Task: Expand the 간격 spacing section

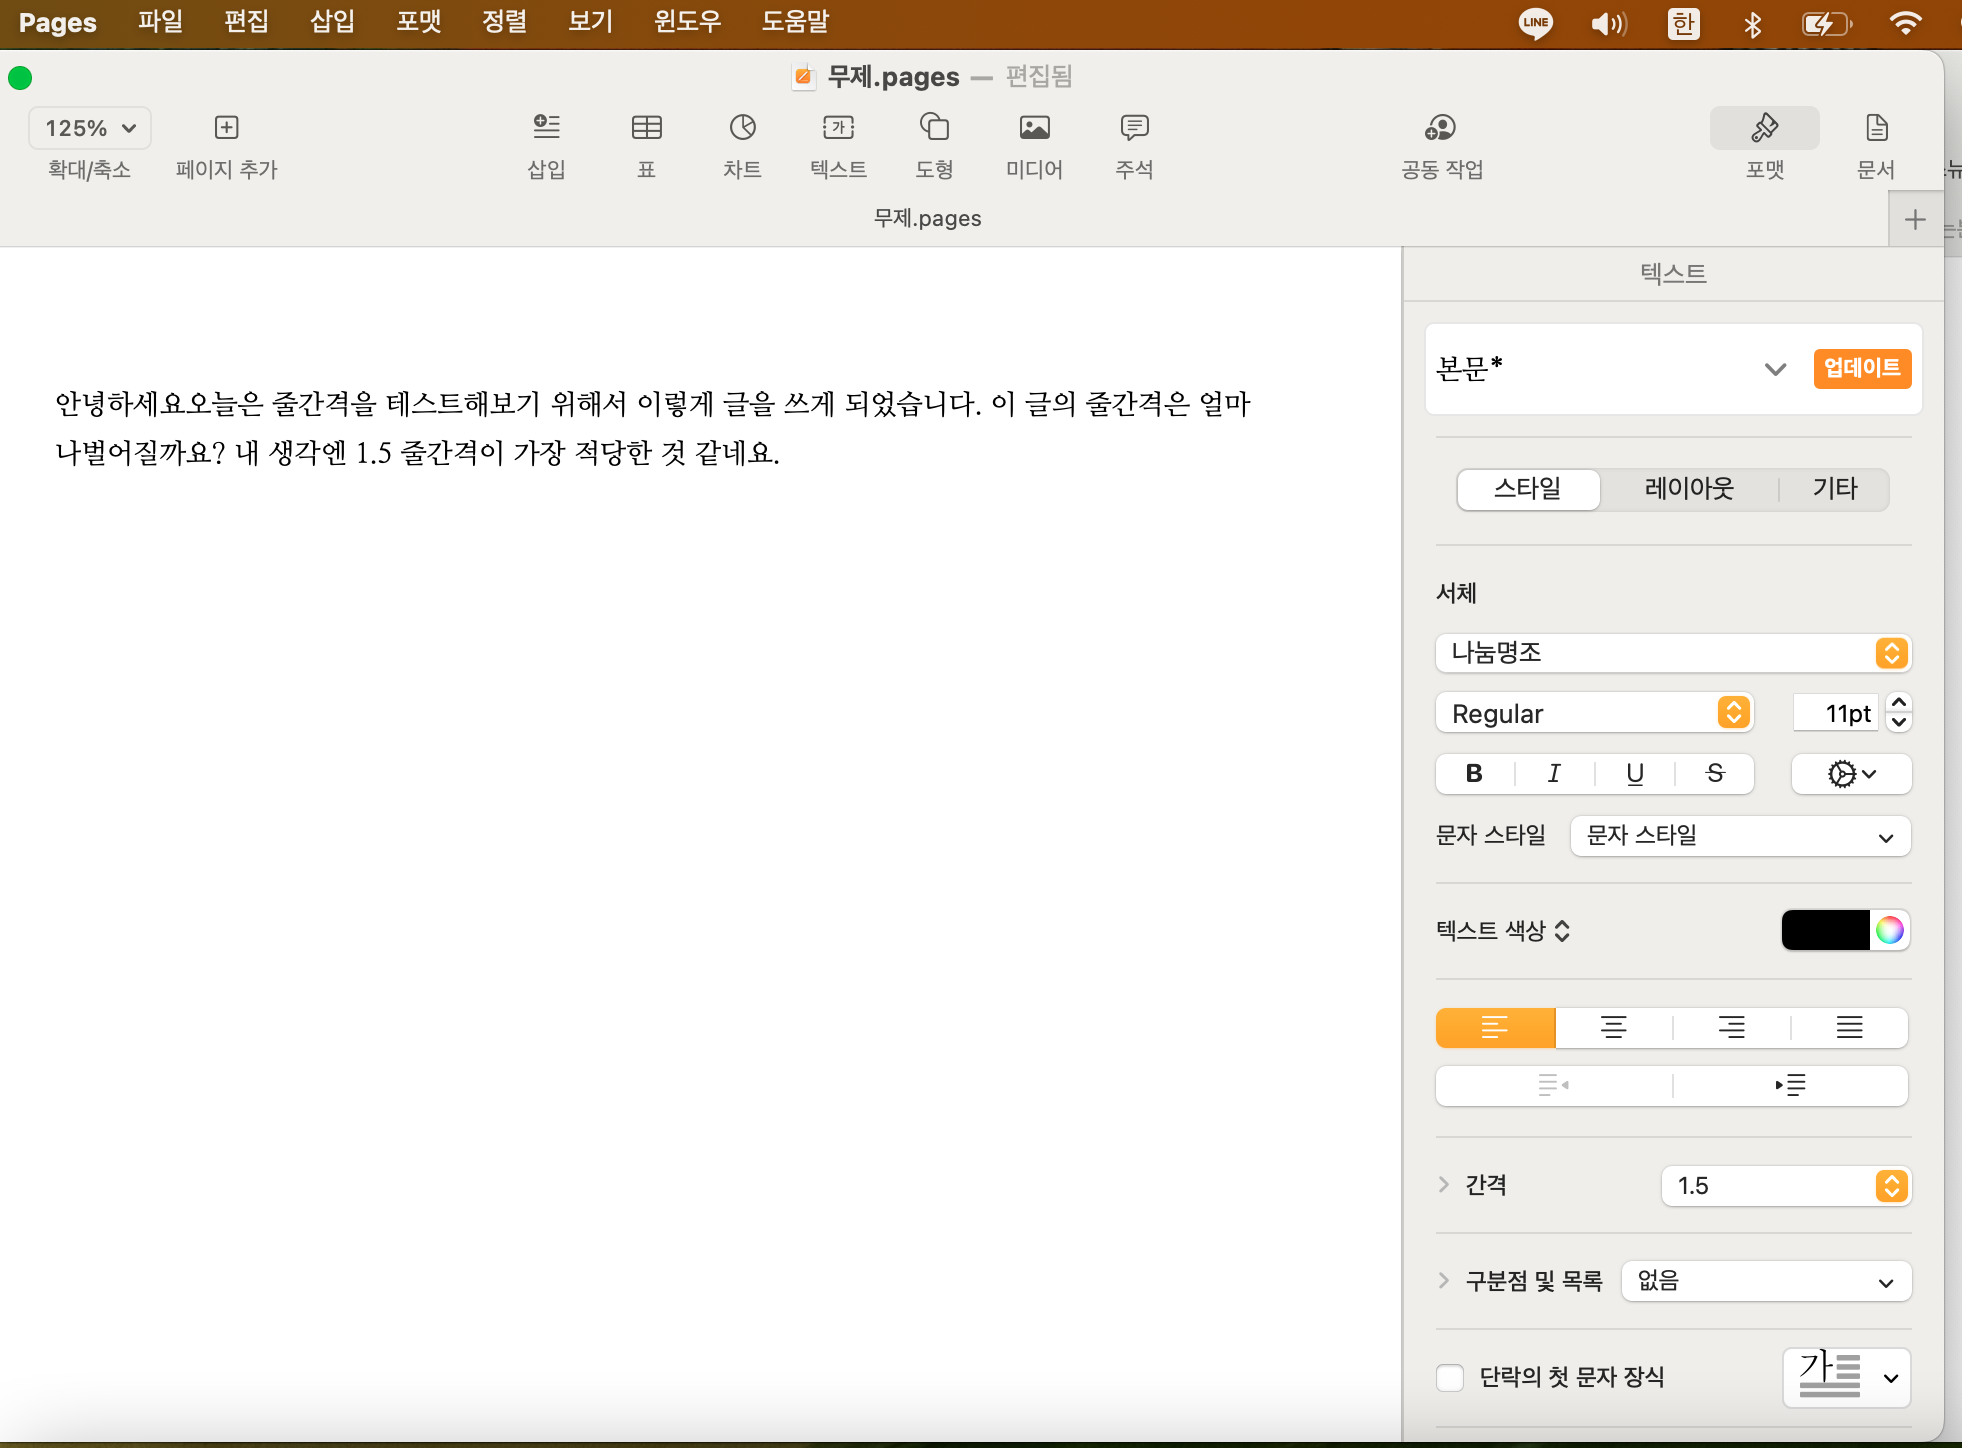Action: (1444, 1185)
